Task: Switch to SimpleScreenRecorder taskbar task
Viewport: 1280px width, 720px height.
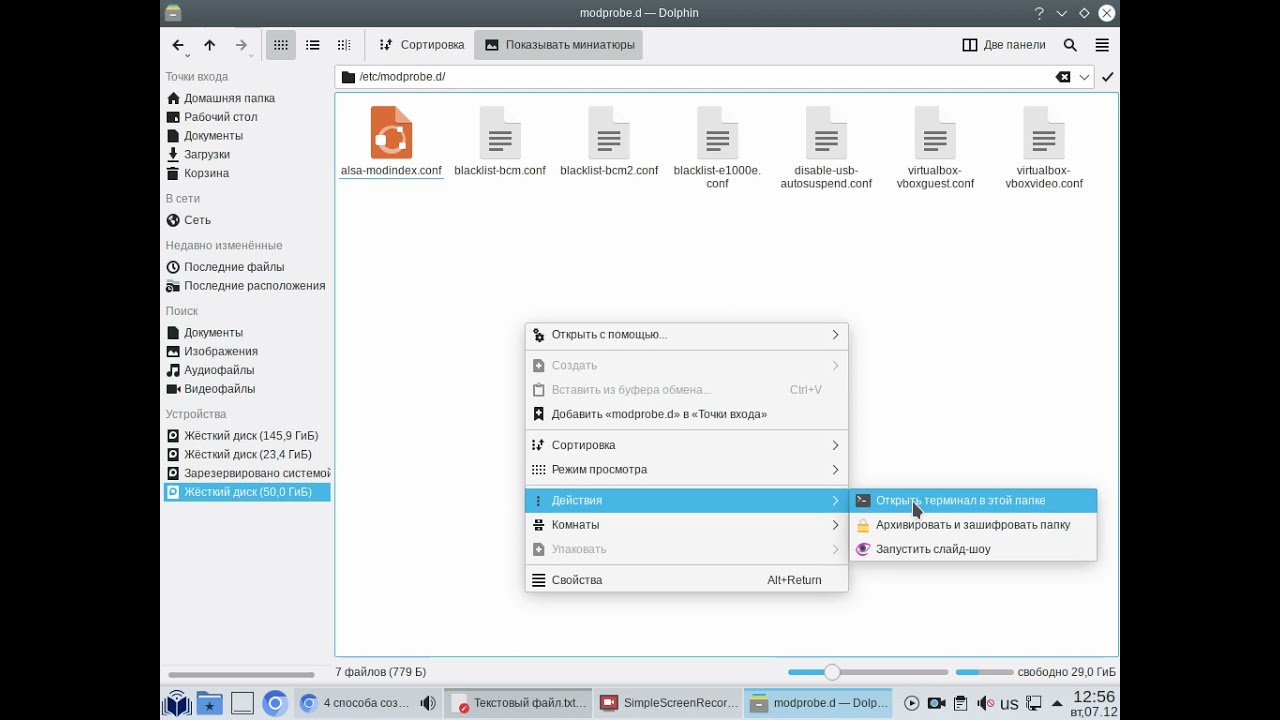Action: point(668,703)
